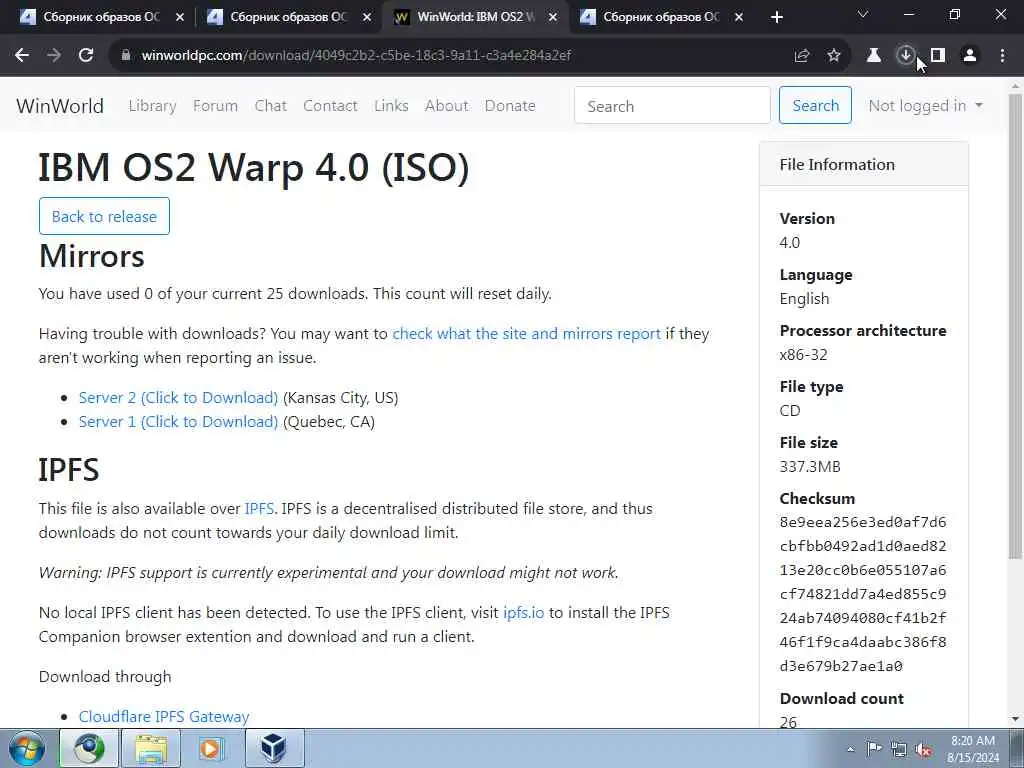Click the address bar URL

click(356, 56)
